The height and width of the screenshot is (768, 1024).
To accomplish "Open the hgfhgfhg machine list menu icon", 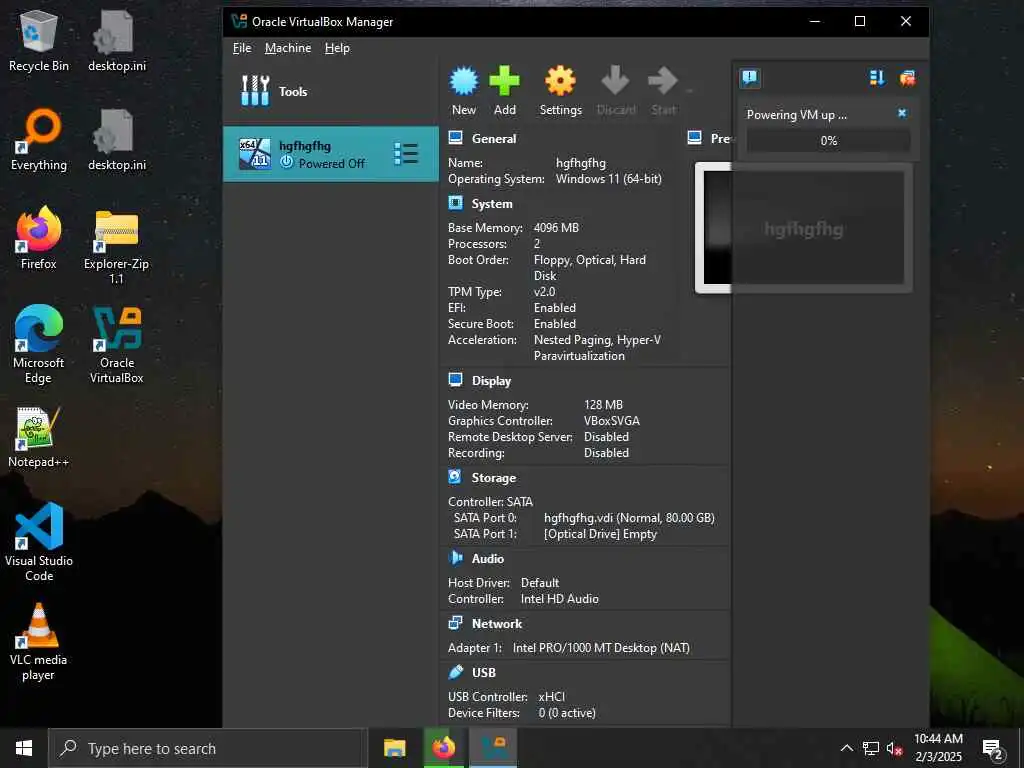I will point(406,153).
